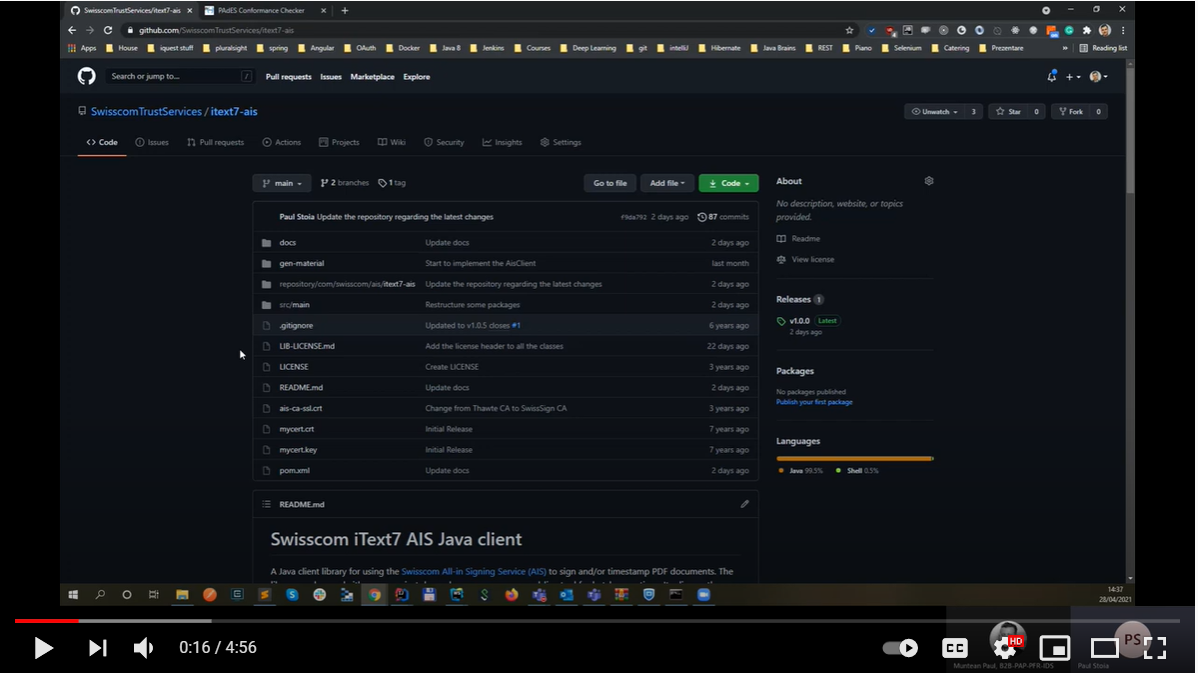Click the About section settings gear
1198x673 pixels.
929,181
